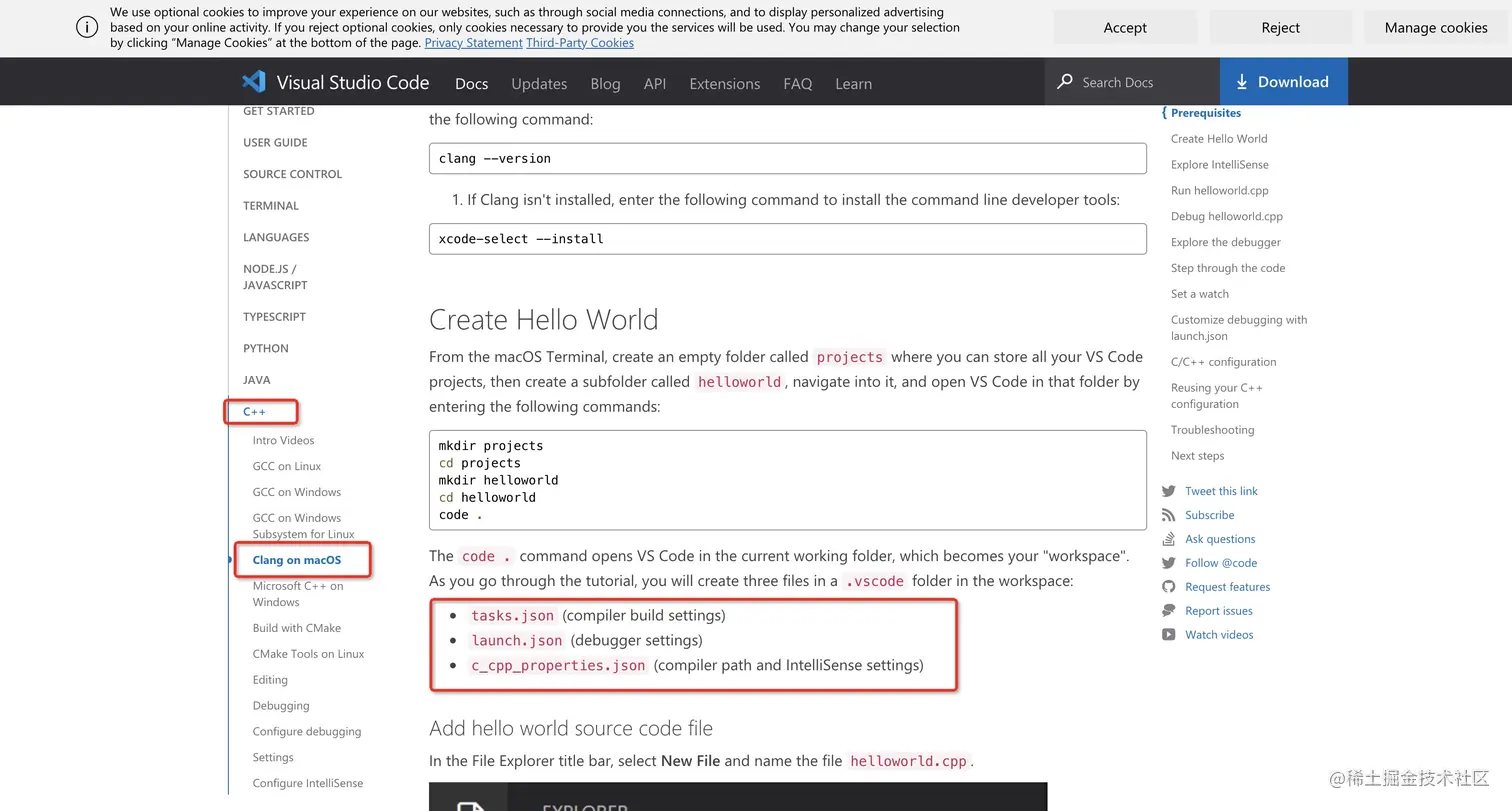Expand the TERMINAL sidebar section

[271, 206]
